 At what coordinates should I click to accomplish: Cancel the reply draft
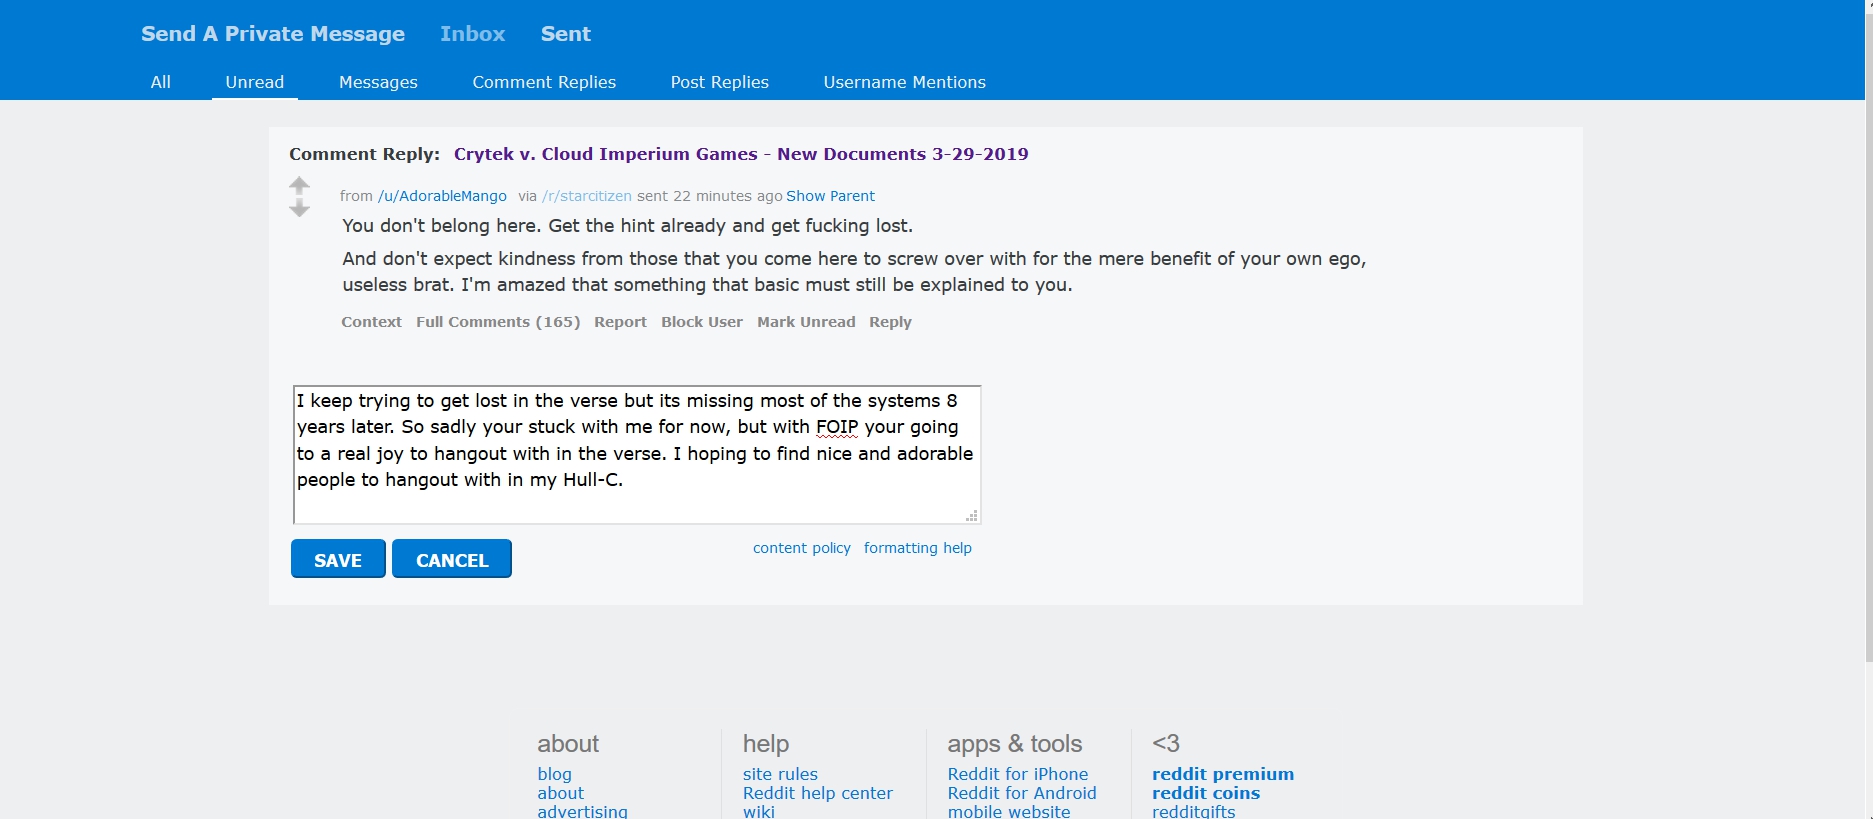pos(452,559)
